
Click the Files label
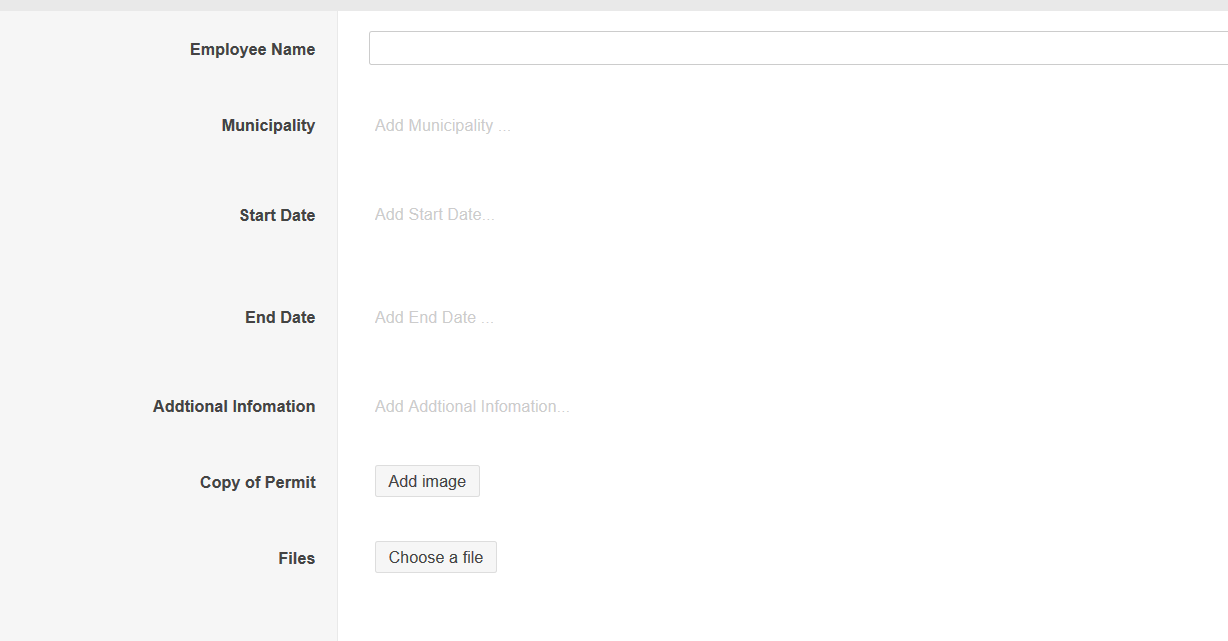click(x=296, y=559)
